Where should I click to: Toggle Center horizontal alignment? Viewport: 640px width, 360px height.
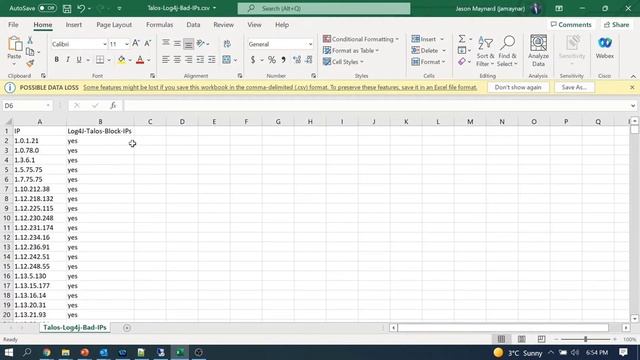pos(177,60)
